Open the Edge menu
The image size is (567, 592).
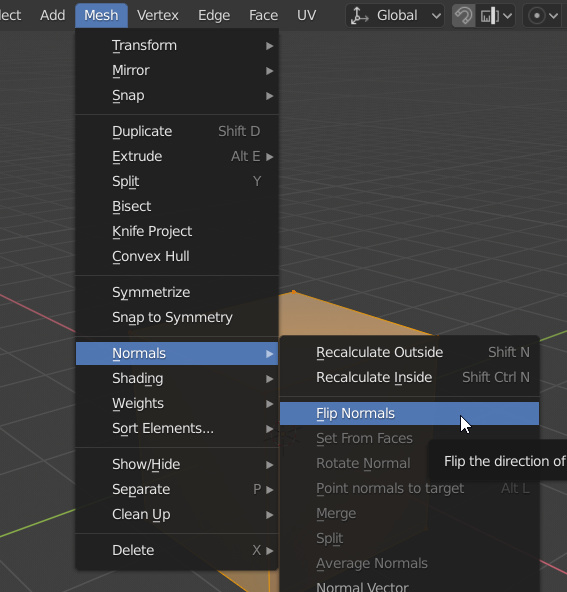pyautogui.click(x=214, y=15)
